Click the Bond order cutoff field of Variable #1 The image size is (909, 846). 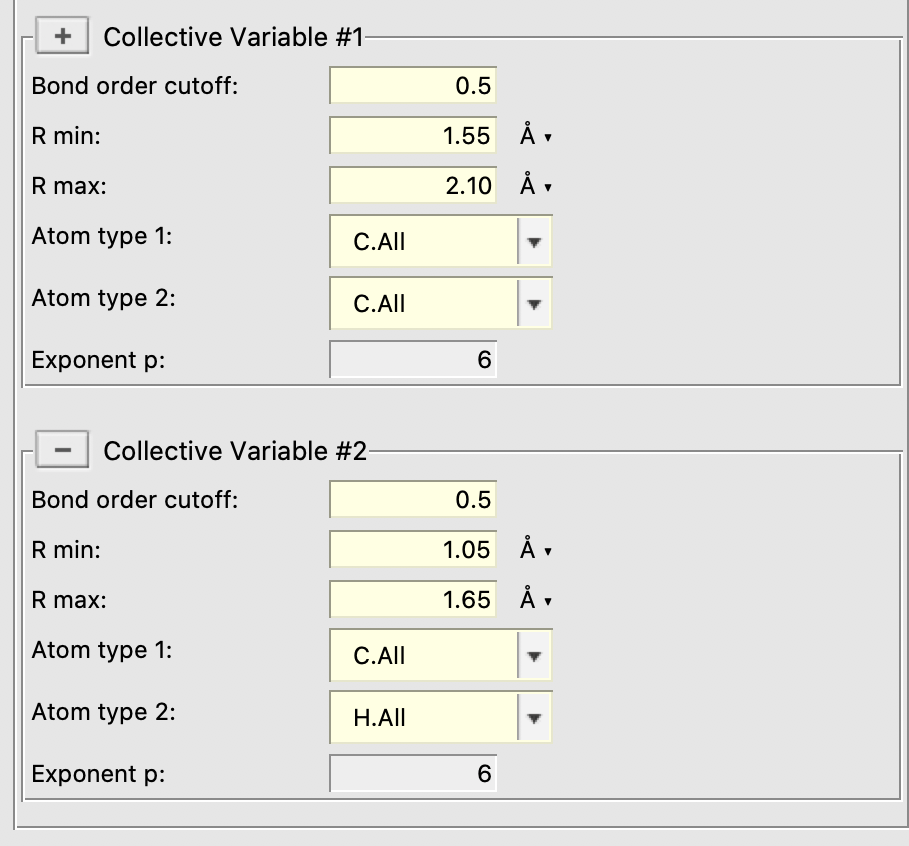[x=412, y=86]
